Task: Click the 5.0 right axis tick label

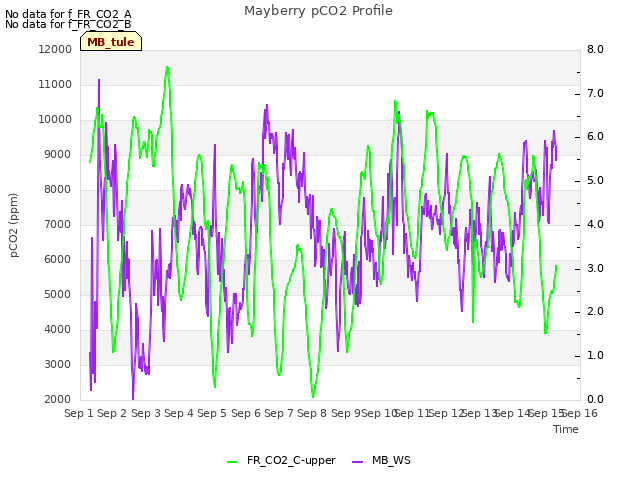Action: click(595, 181)
